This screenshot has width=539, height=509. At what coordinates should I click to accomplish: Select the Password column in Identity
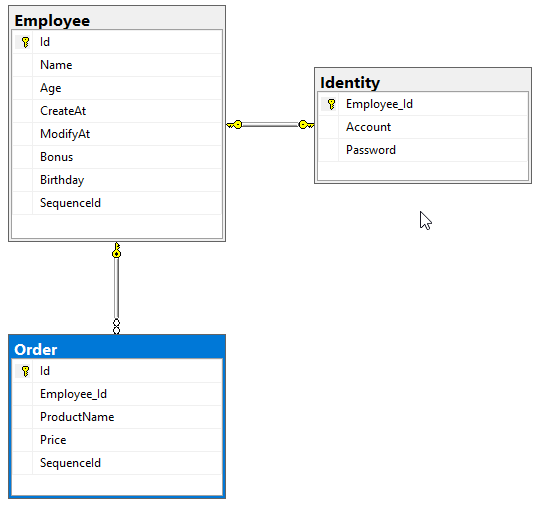423,150
